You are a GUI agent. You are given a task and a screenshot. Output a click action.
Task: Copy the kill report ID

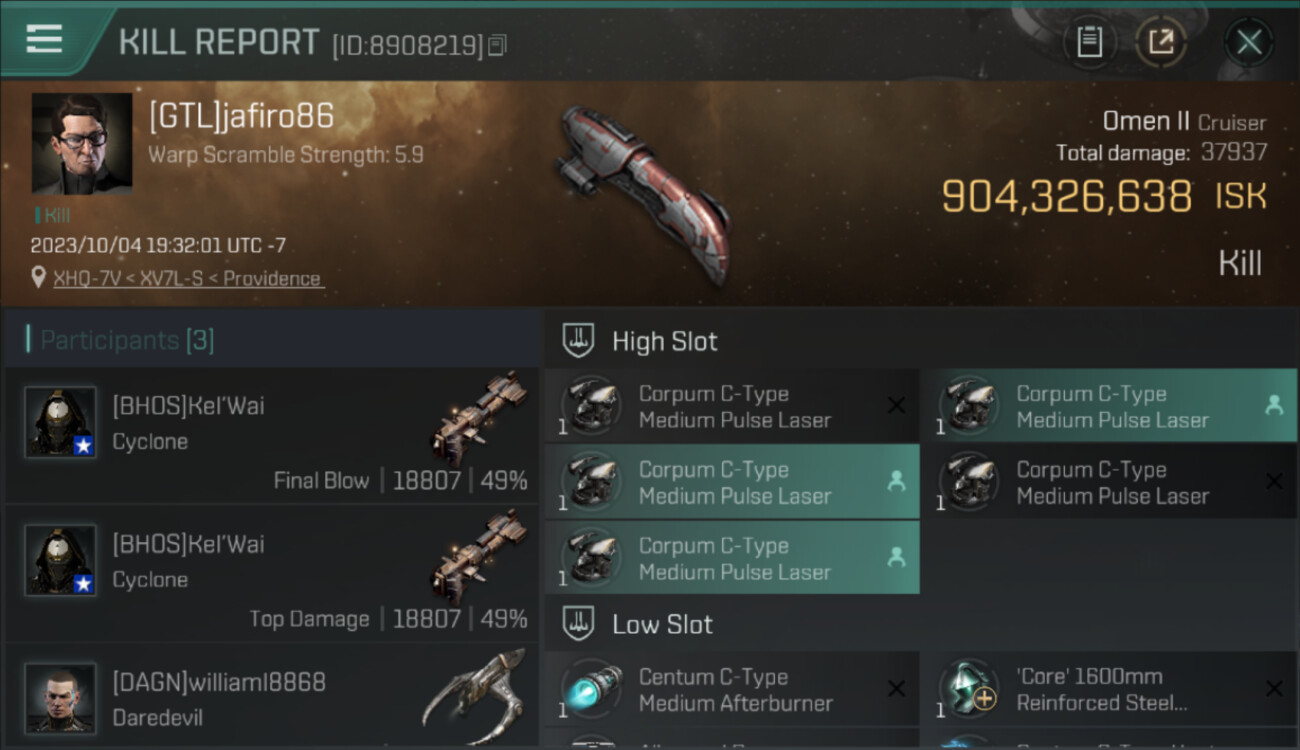click(497, 45)
